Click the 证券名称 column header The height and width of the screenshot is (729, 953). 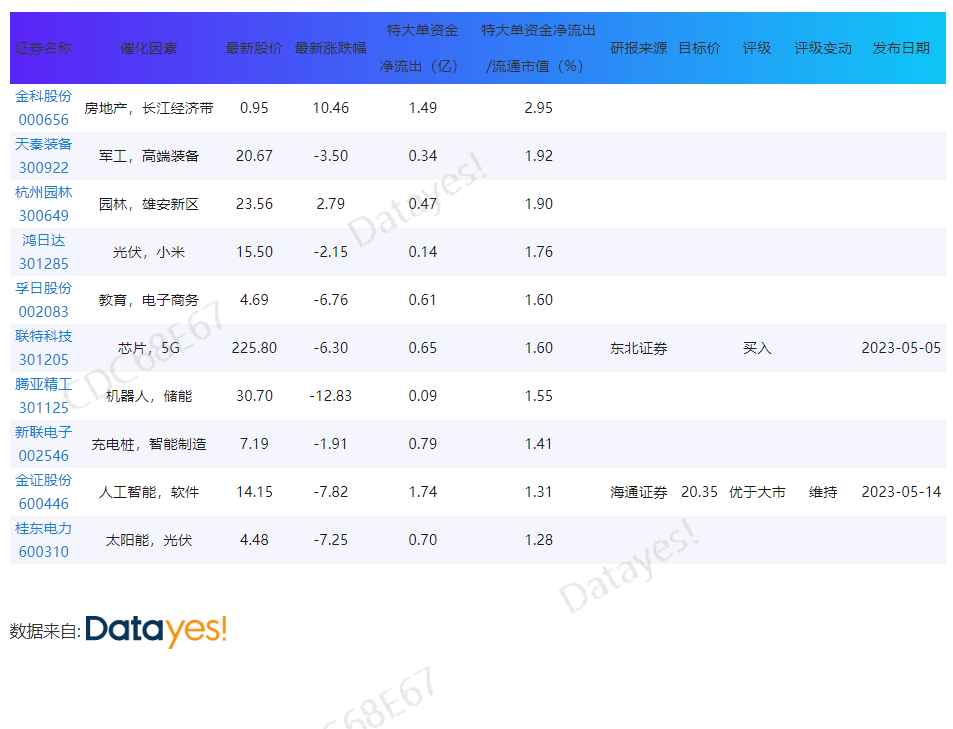(43, 48)
